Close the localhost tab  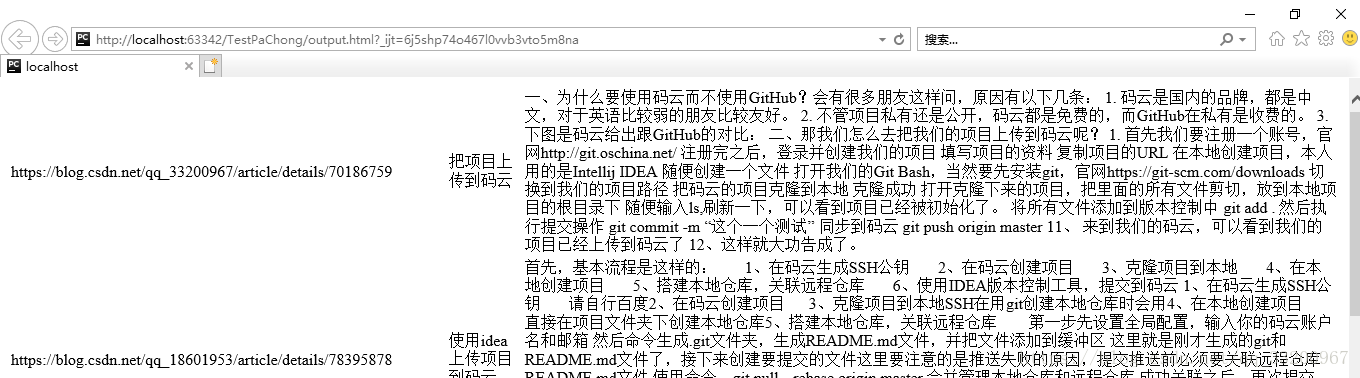188,66
